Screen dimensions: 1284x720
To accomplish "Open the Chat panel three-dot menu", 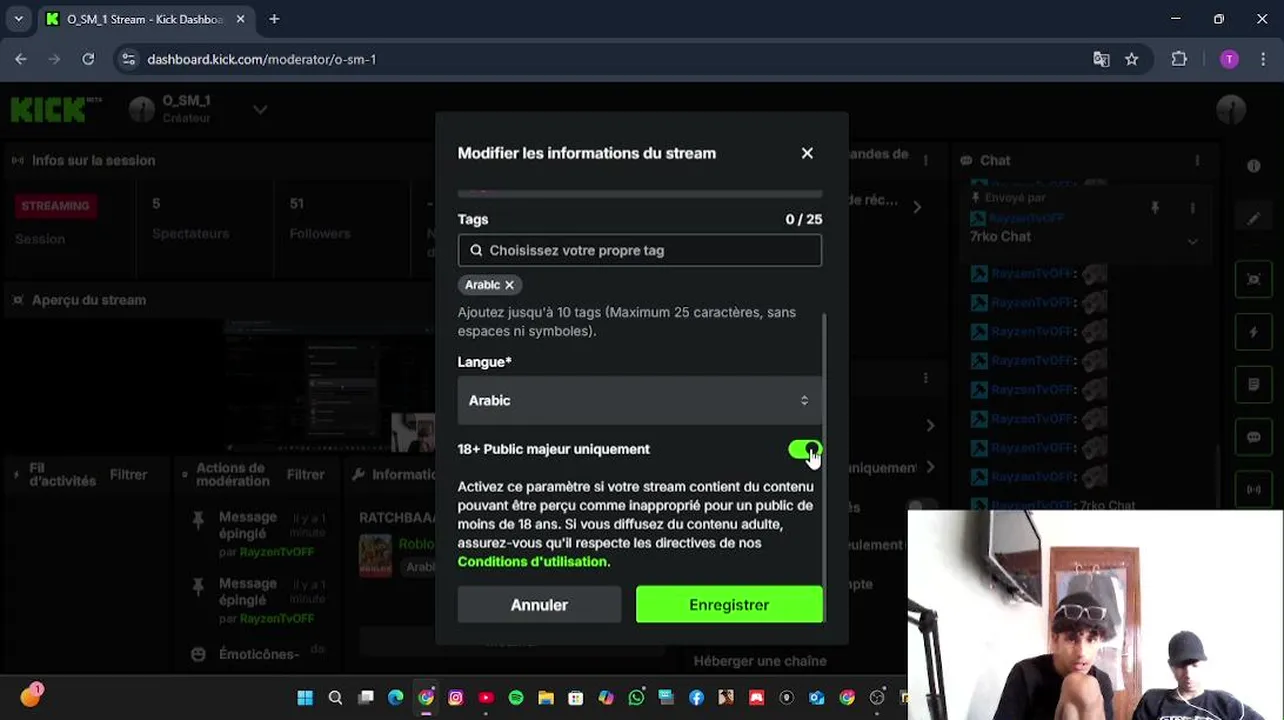I will [1197, 160].
